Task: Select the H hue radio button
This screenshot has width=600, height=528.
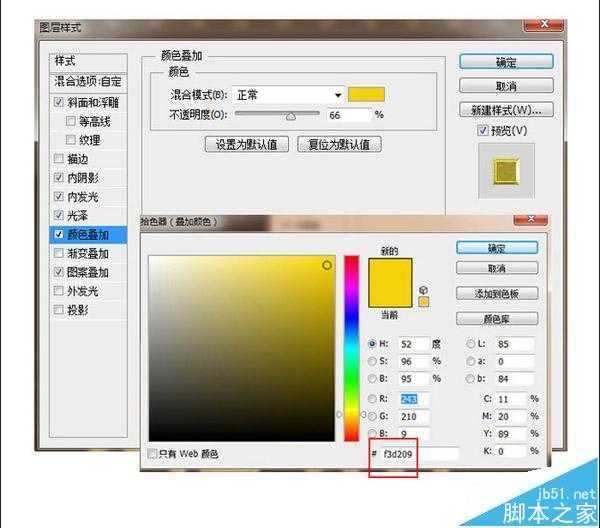Action: [x=372, y=344]
